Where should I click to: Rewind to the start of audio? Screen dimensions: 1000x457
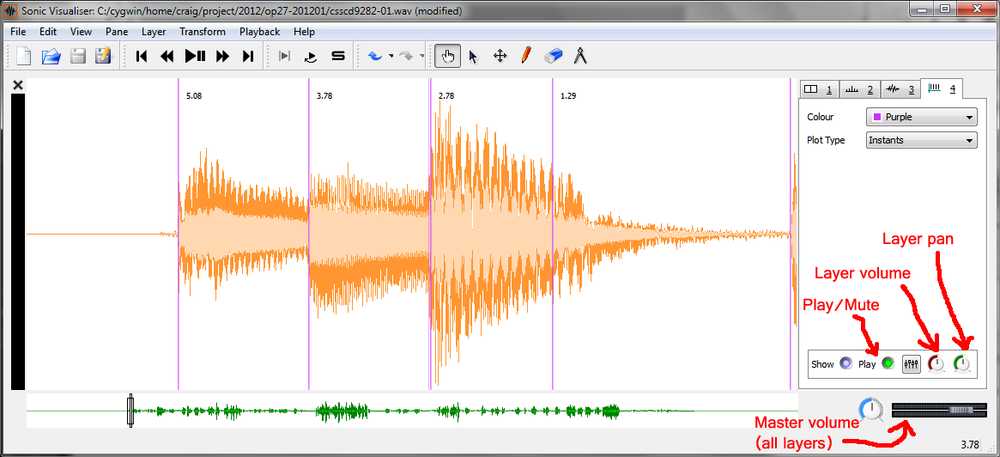(141, 56)
